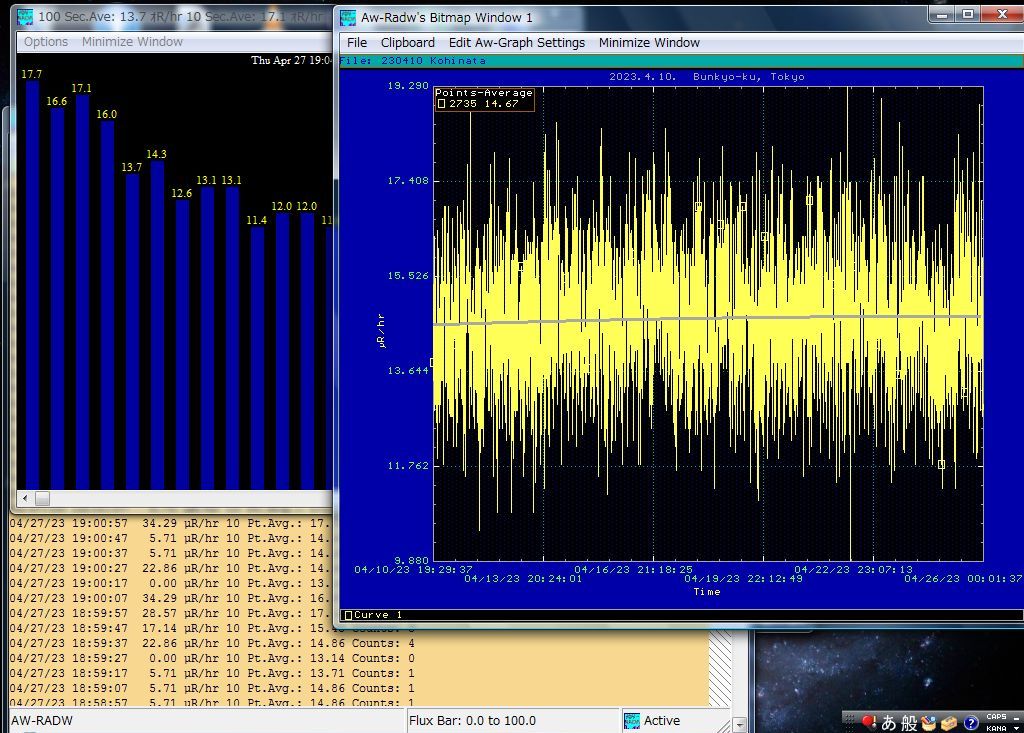Click the Aw-Radw Bitmap Window title icon
The height and width of the screenshot is (733, 1024).
click(348, 17)
